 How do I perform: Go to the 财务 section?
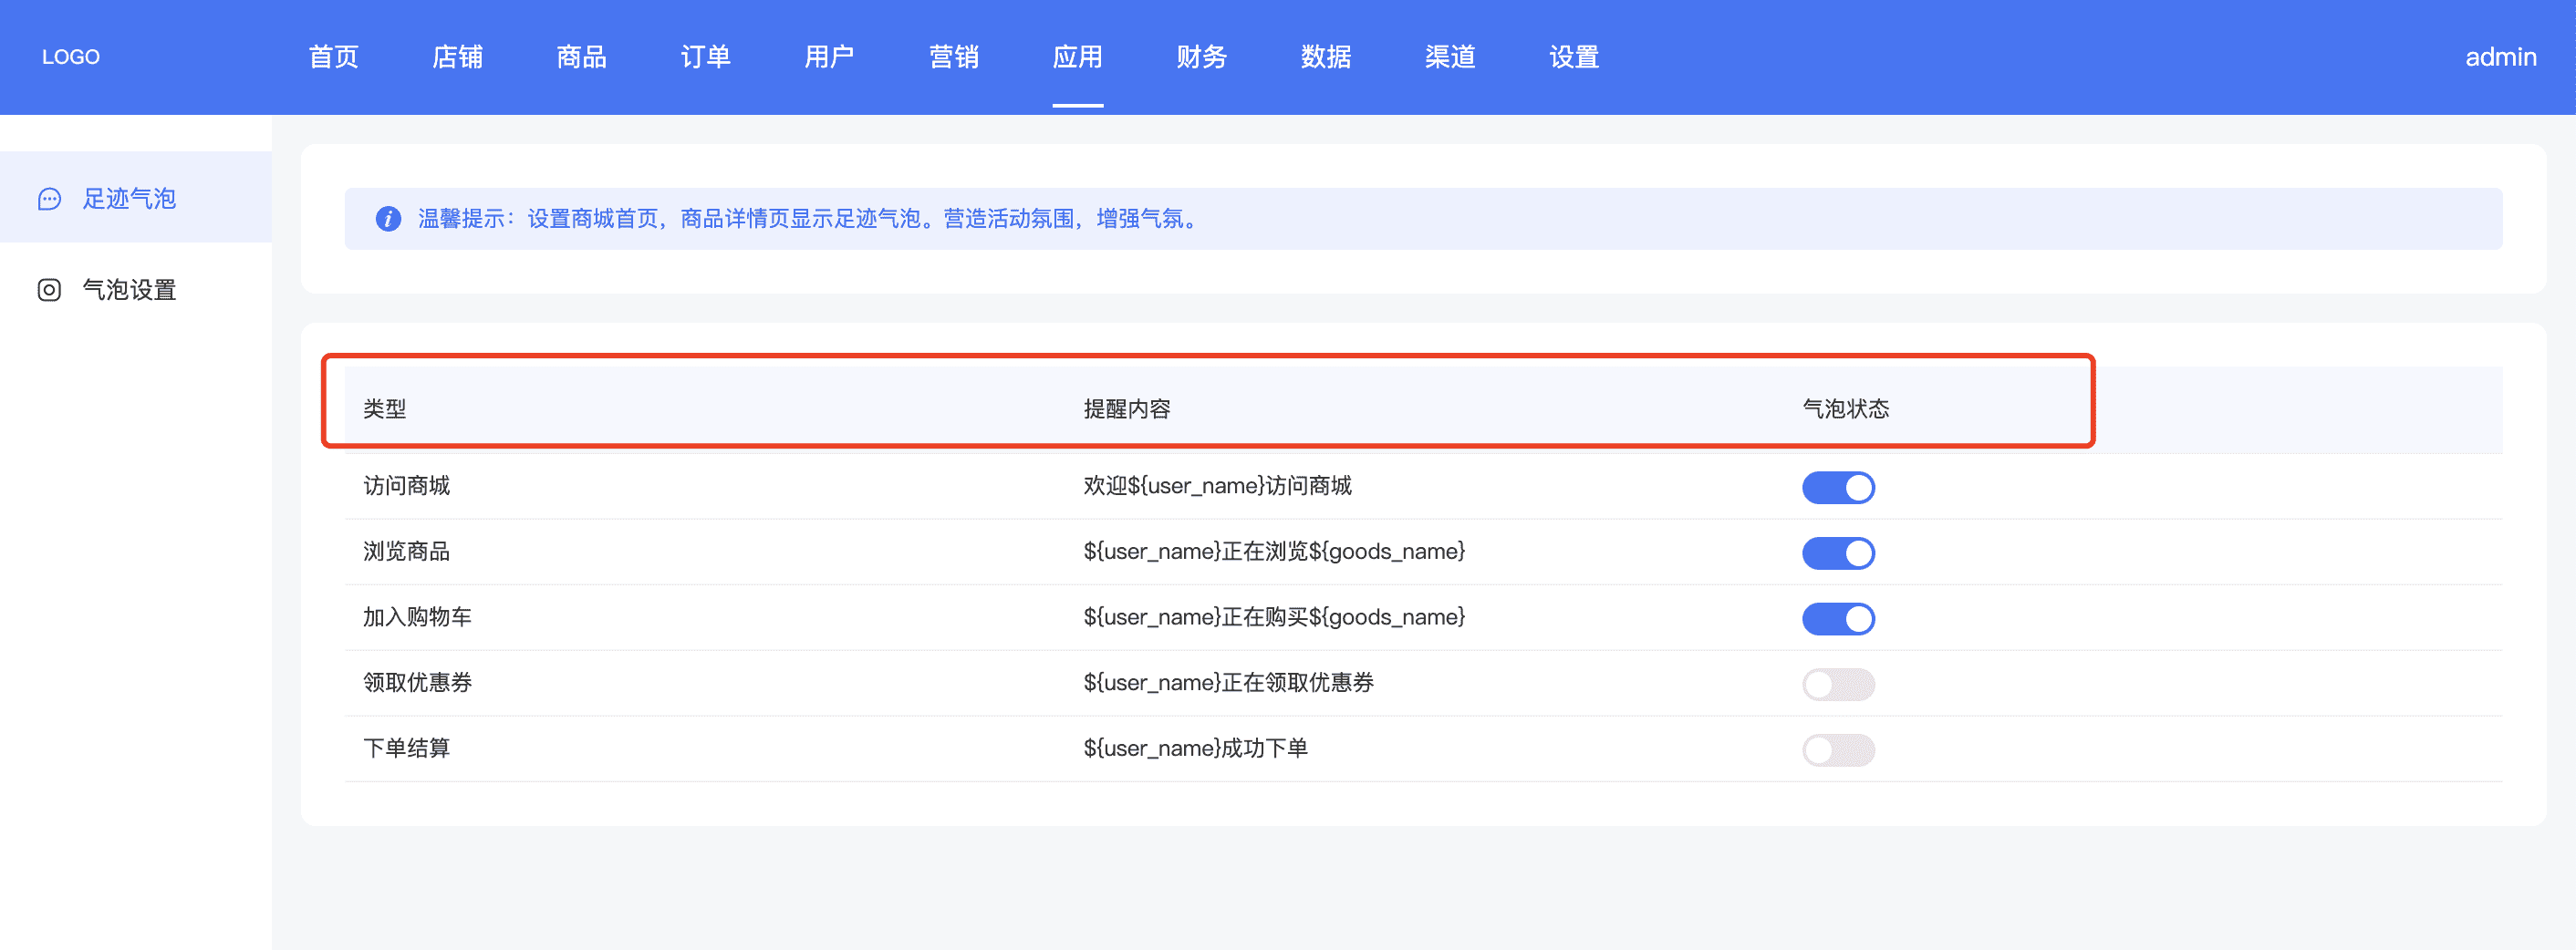[x=1201, y=57]
